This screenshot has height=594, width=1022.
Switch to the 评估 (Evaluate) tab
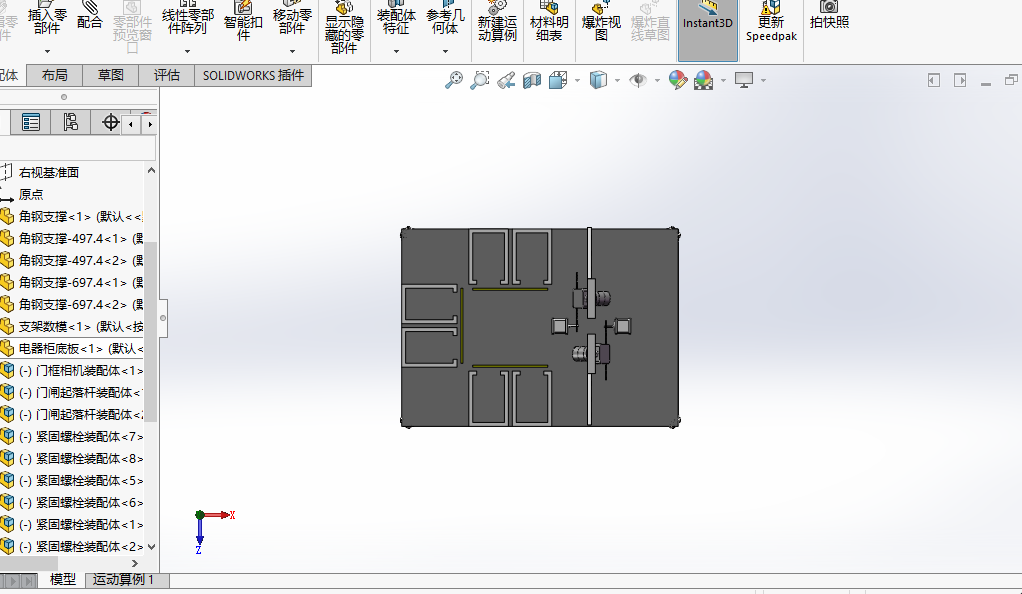click(167, 76)
